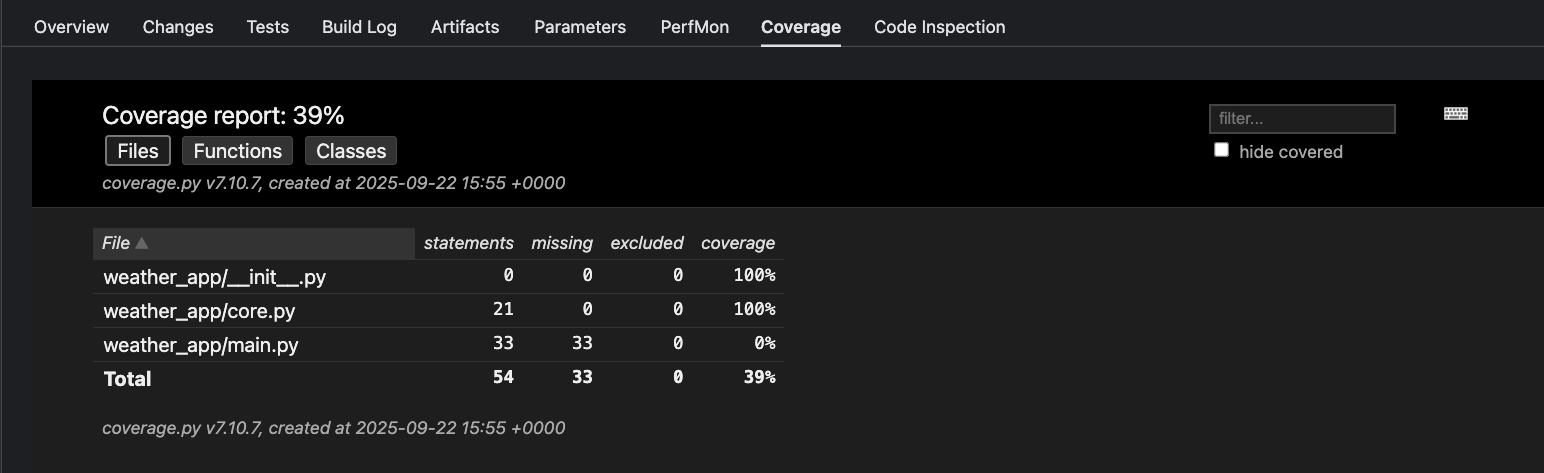Open weather_app/main.py file report
The width and height of the screenshot is (1544, 473).
click(x=201, y=345)
